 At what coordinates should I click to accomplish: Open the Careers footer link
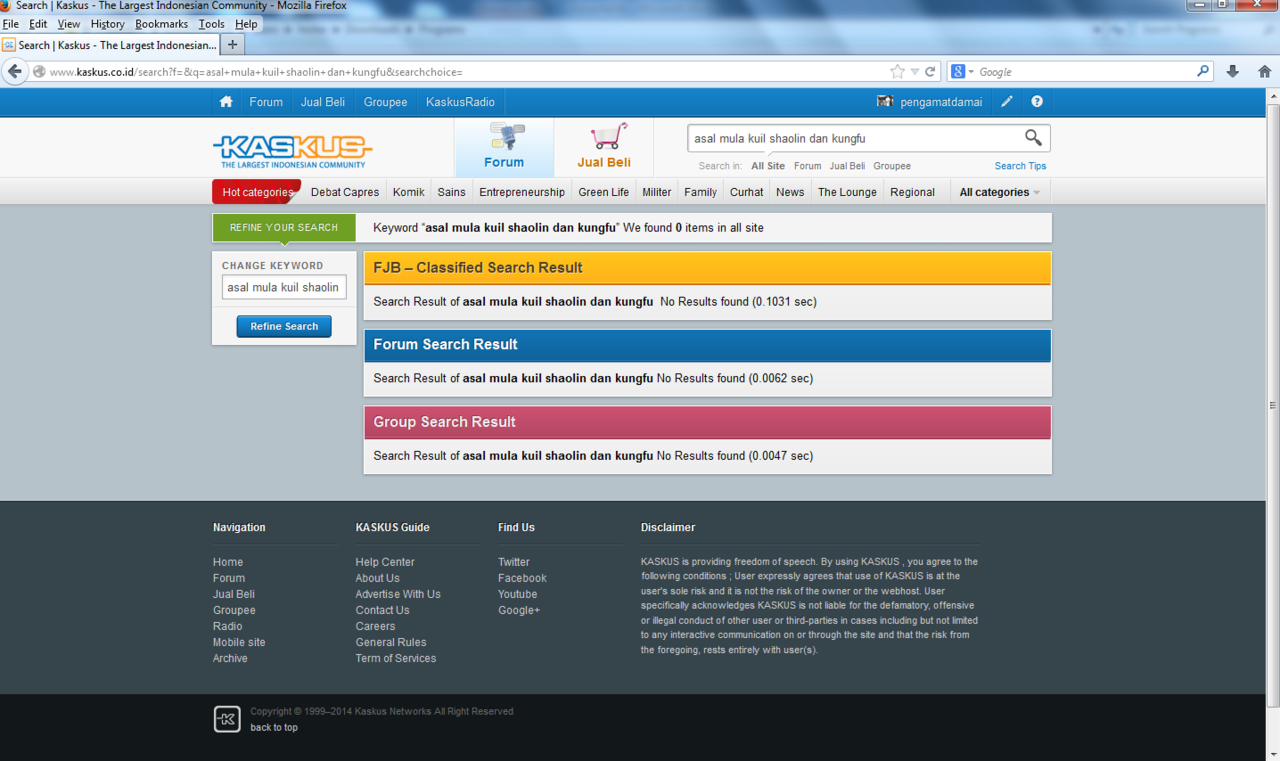pyautogui.click(x=375, y=626)
